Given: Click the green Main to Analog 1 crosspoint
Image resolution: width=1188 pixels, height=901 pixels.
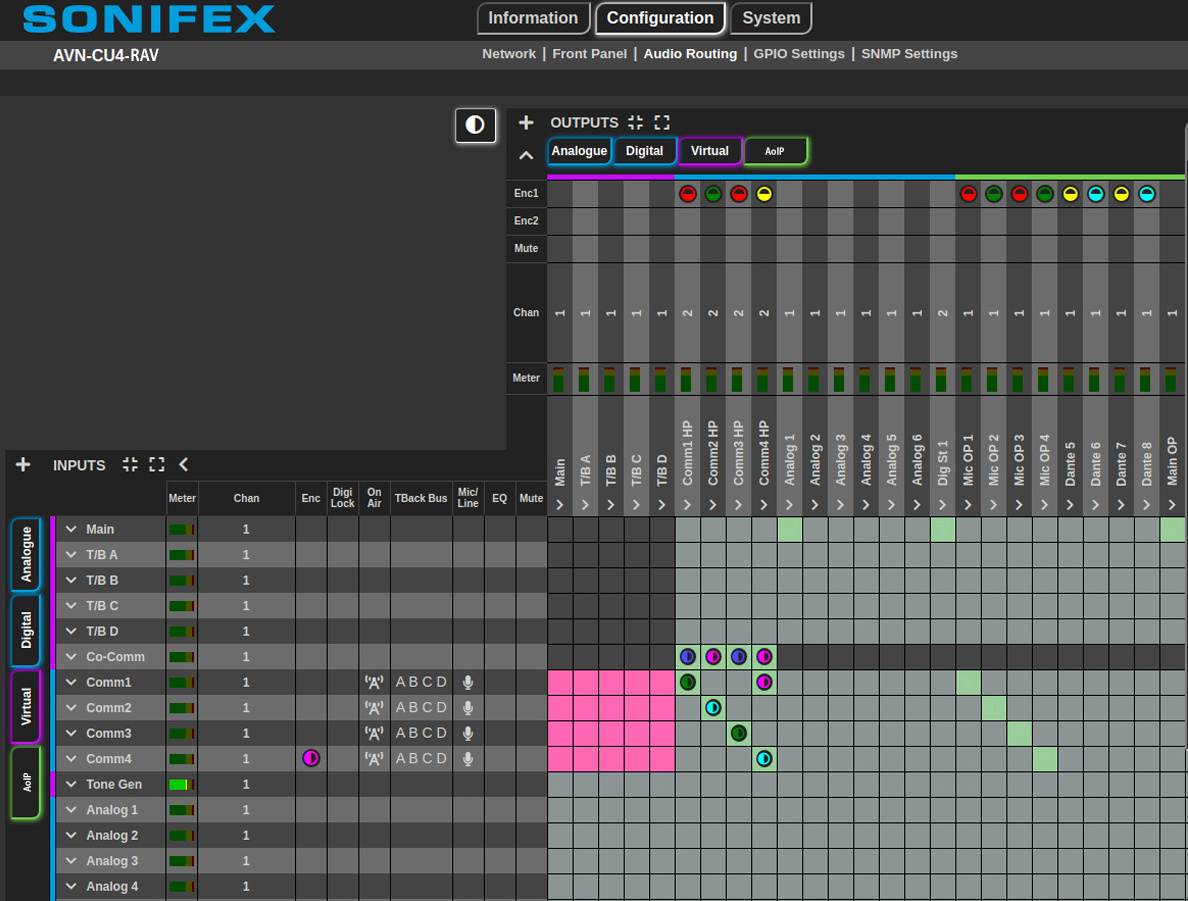Looking at the screenshot, I should click(x=790, y=529).
